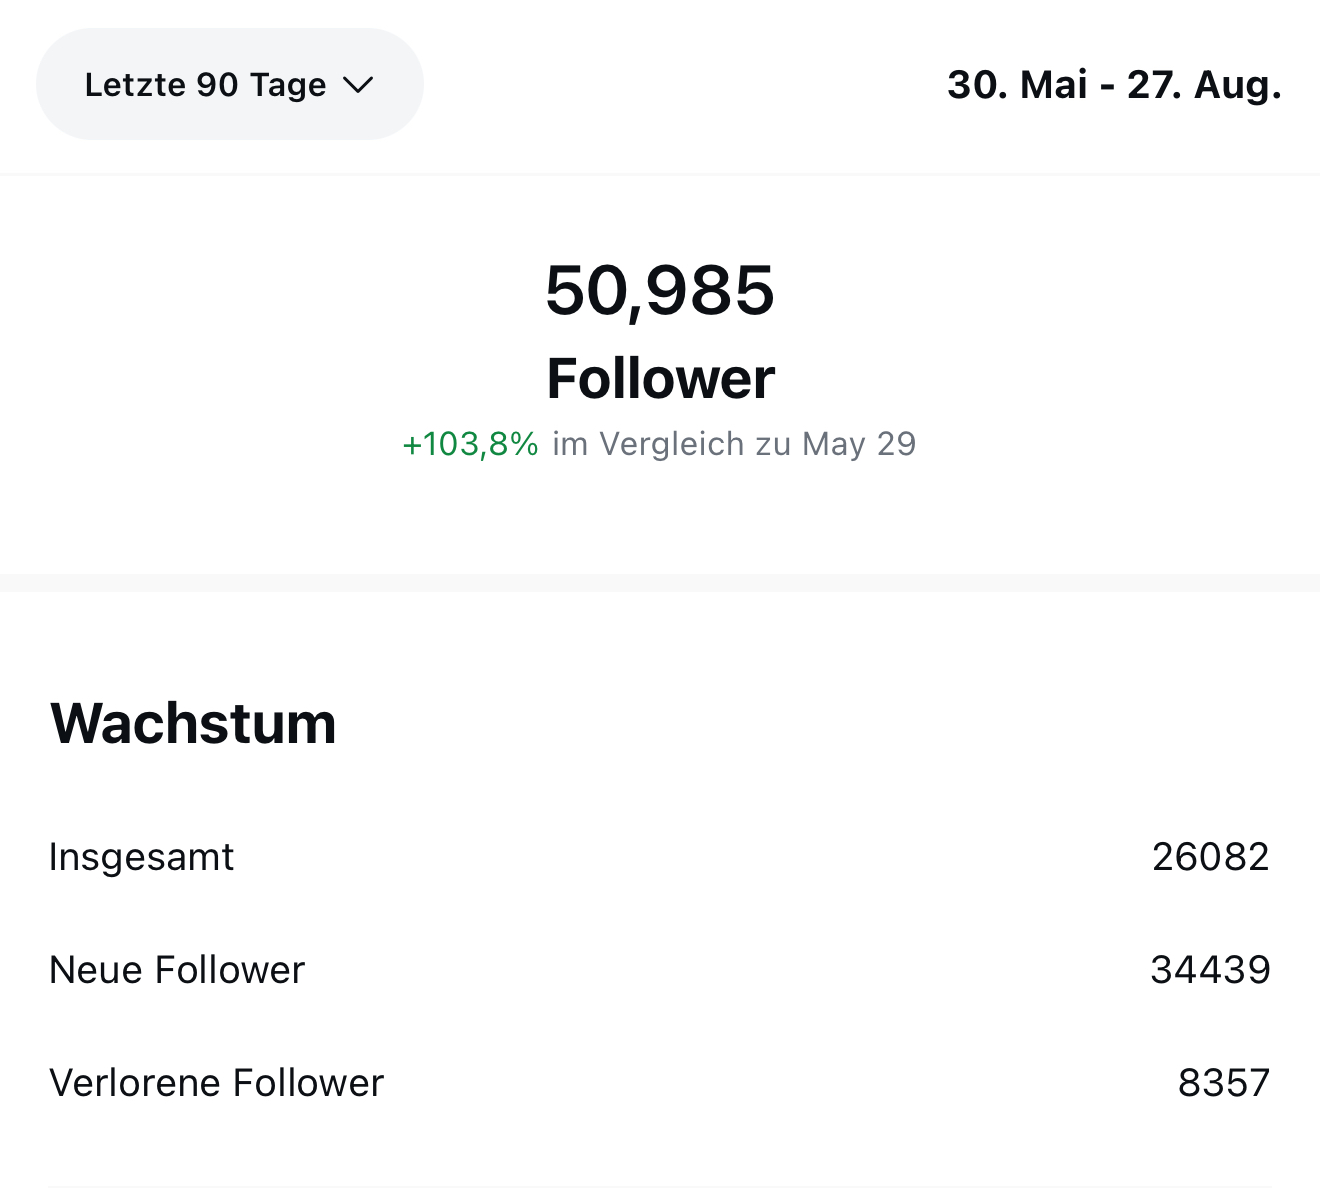The image size is (1320, 1188).
Task: Select the Verlorene Follower row label
Action: [x=216, y=1083]
